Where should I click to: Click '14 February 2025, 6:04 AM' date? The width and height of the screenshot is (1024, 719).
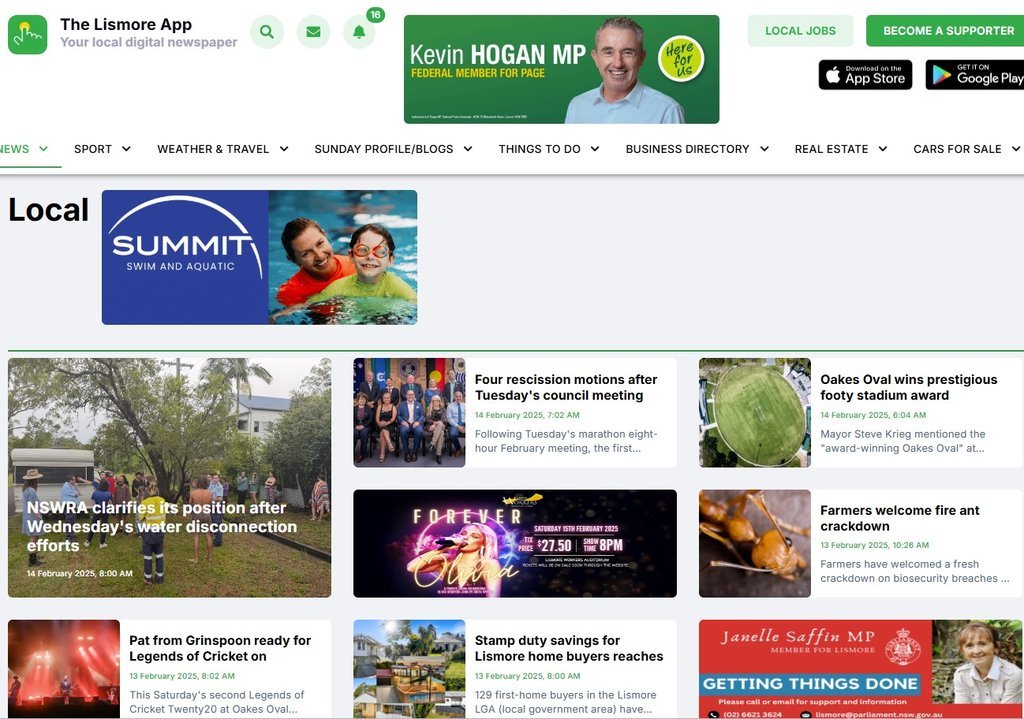tap(873, 415)
